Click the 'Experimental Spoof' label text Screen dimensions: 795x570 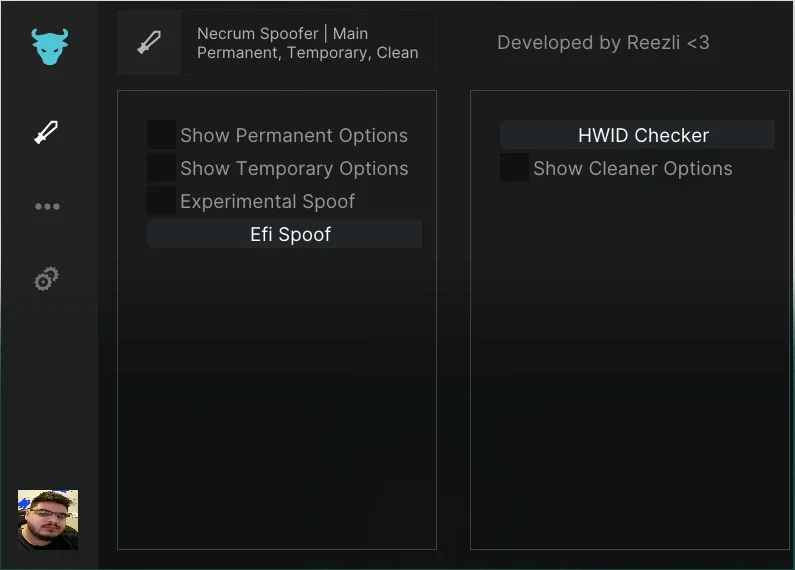[268, 201]
